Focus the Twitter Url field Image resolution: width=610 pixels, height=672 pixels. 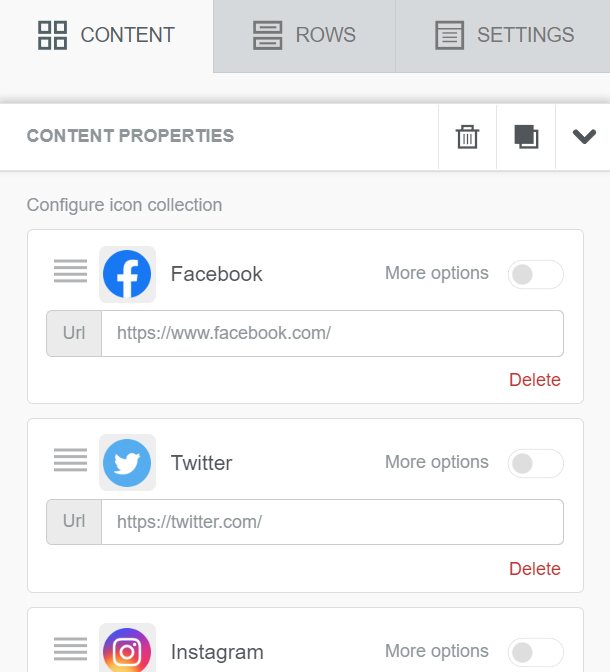coord(332,522)
